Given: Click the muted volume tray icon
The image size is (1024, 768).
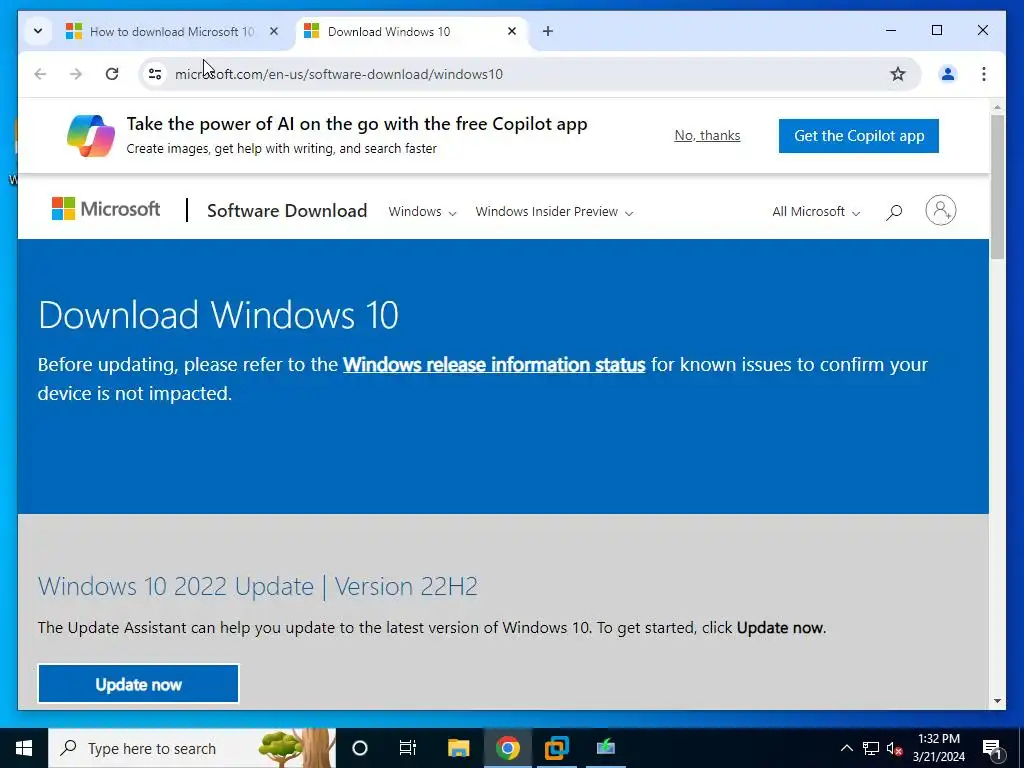Looking at the screenshot, I should click(895, 748).
